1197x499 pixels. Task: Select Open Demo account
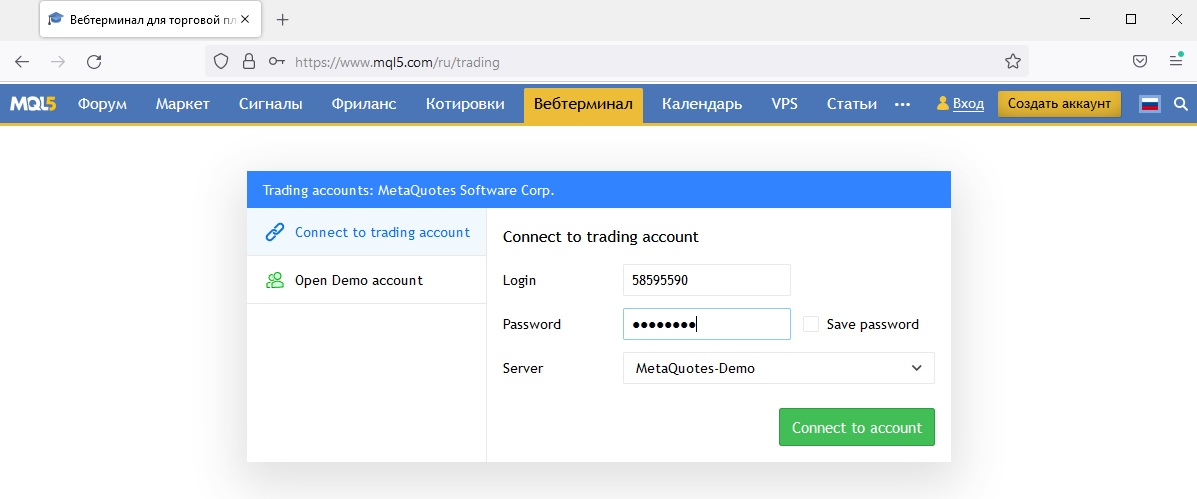point(366,280)
